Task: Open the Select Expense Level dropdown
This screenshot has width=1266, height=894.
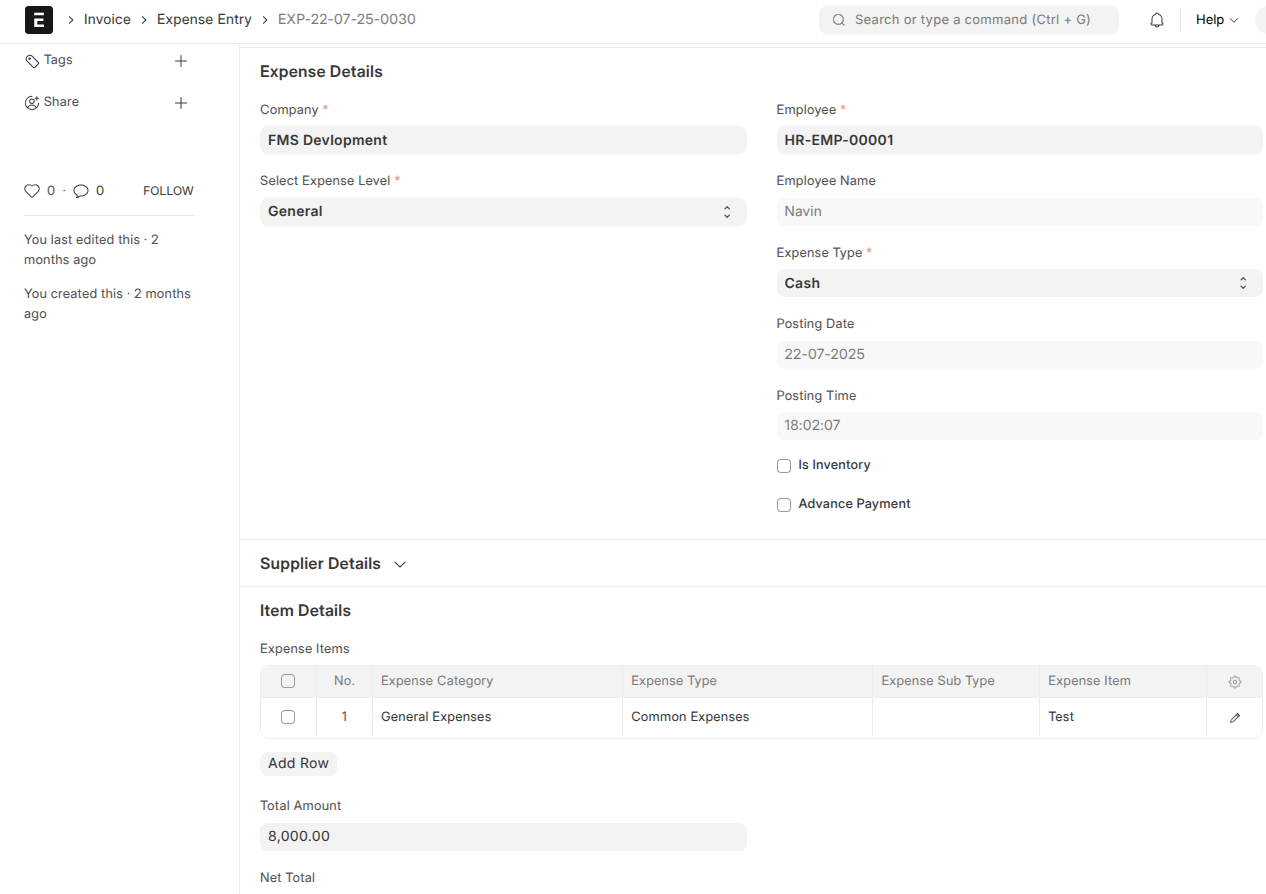Action: point(502,212)
